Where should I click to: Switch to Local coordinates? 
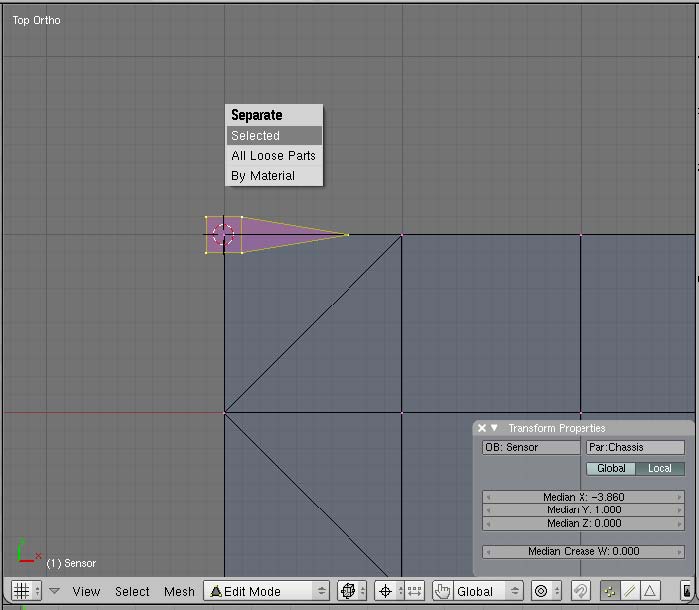(x=660, y=468)
